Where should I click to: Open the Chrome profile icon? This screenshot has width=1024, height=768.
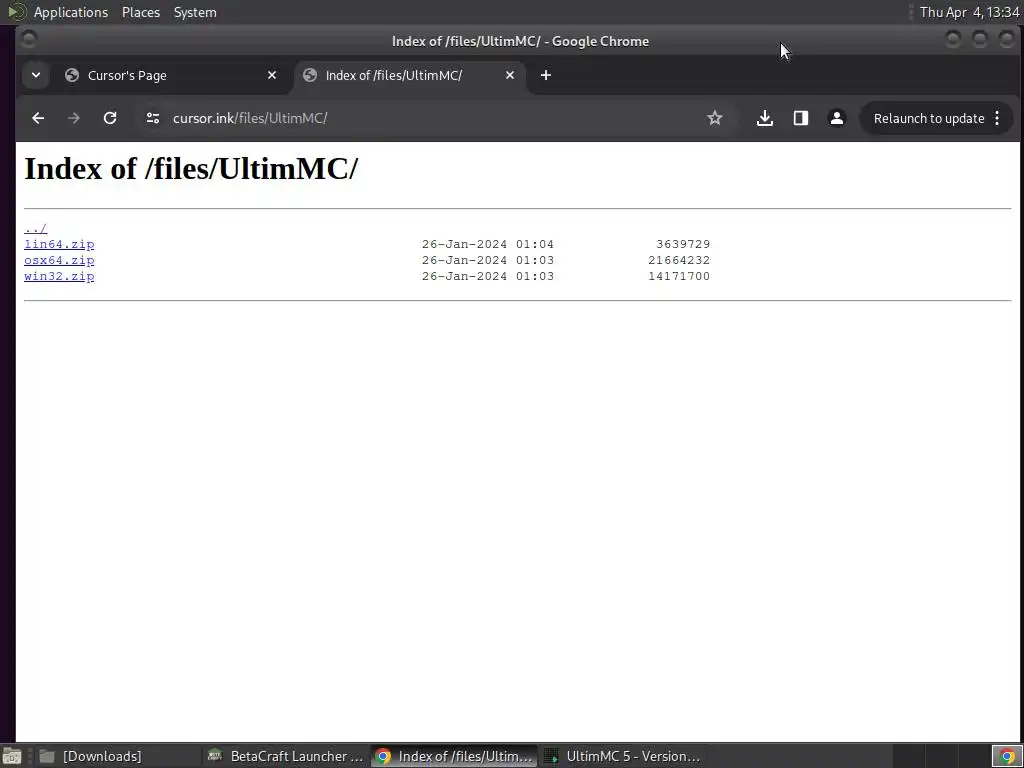pos(837,118)
